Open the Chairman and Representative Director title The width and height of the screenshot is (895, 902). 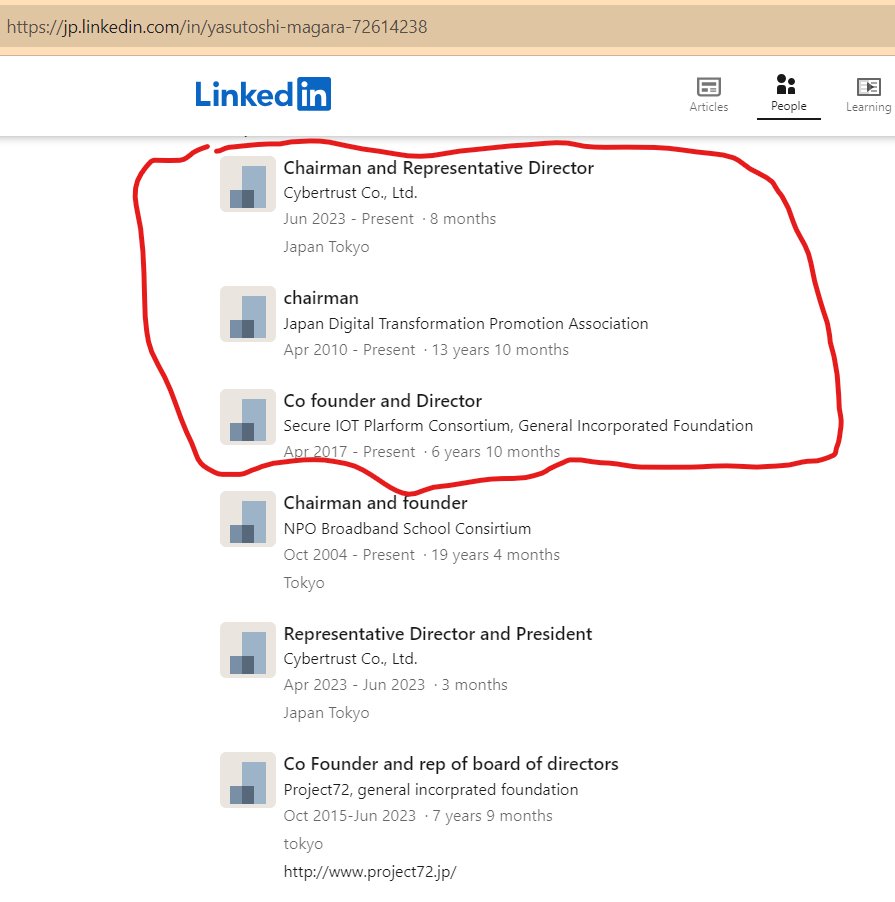click(x=438, y=168)
